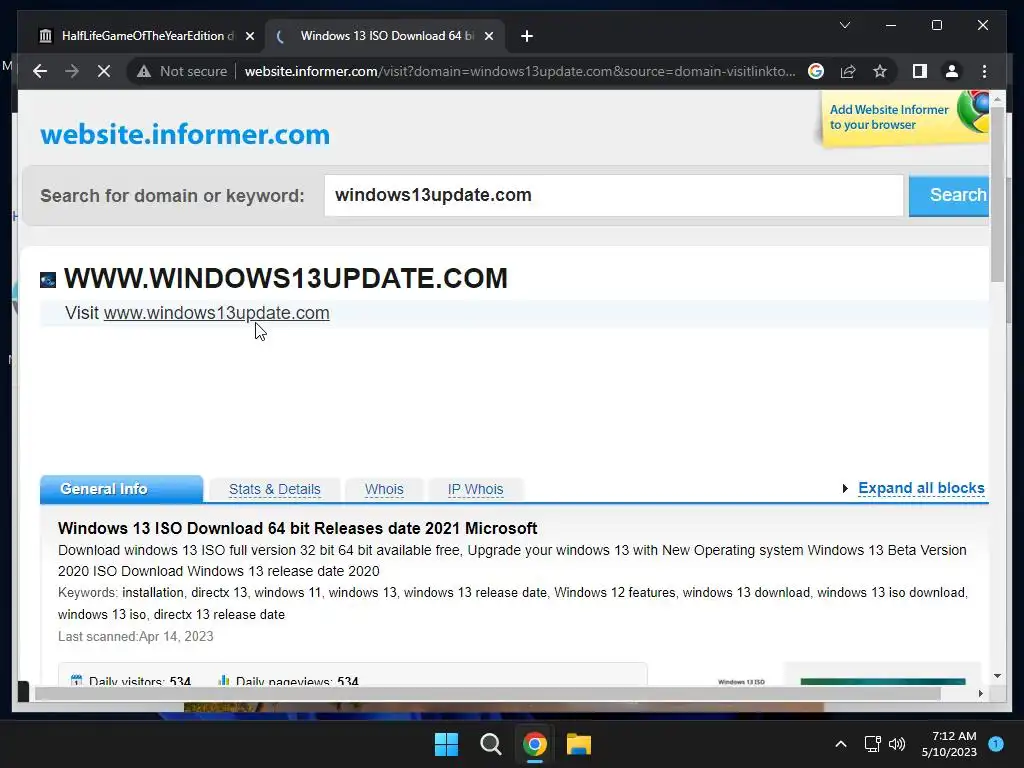Click the horizontal scrollbar thumb
The image size is (1024, 768).
[x=488, y=694]
